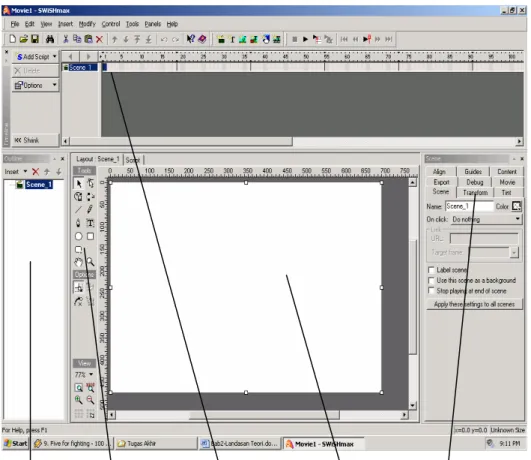Switch to the Align tab
531x460 pixels.
coord(439,172)
